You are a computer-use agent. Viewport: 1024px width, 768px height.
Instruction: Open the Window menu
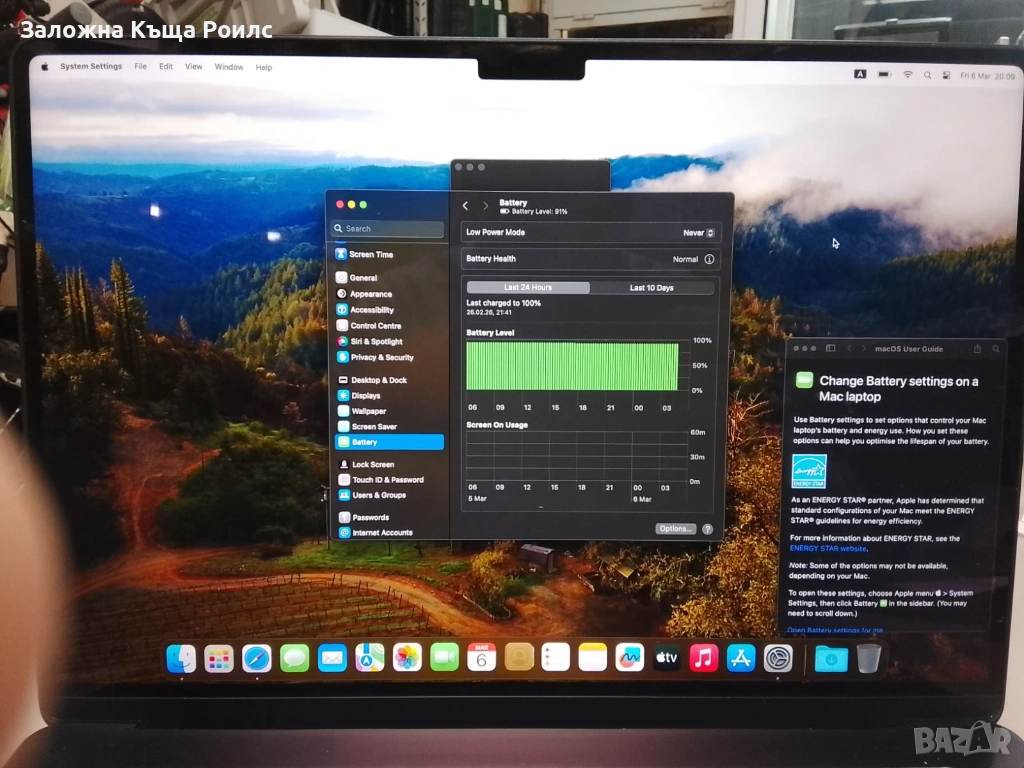pos(229,67)
